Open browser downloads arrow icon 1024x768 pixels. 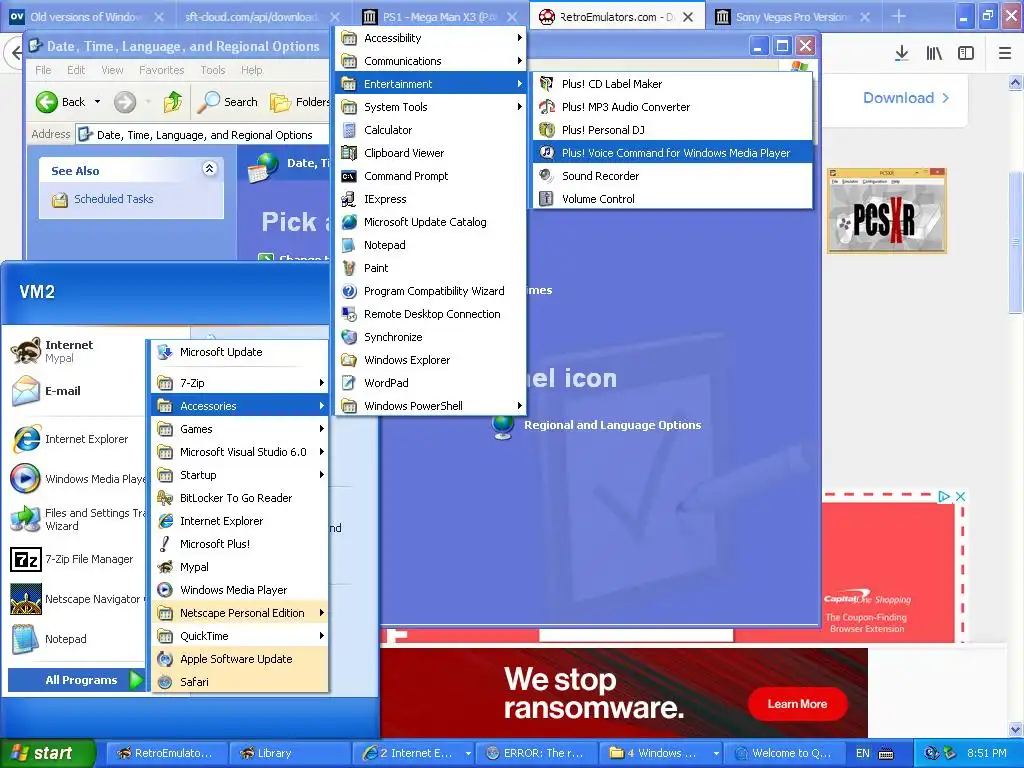(x=901, y=54)
